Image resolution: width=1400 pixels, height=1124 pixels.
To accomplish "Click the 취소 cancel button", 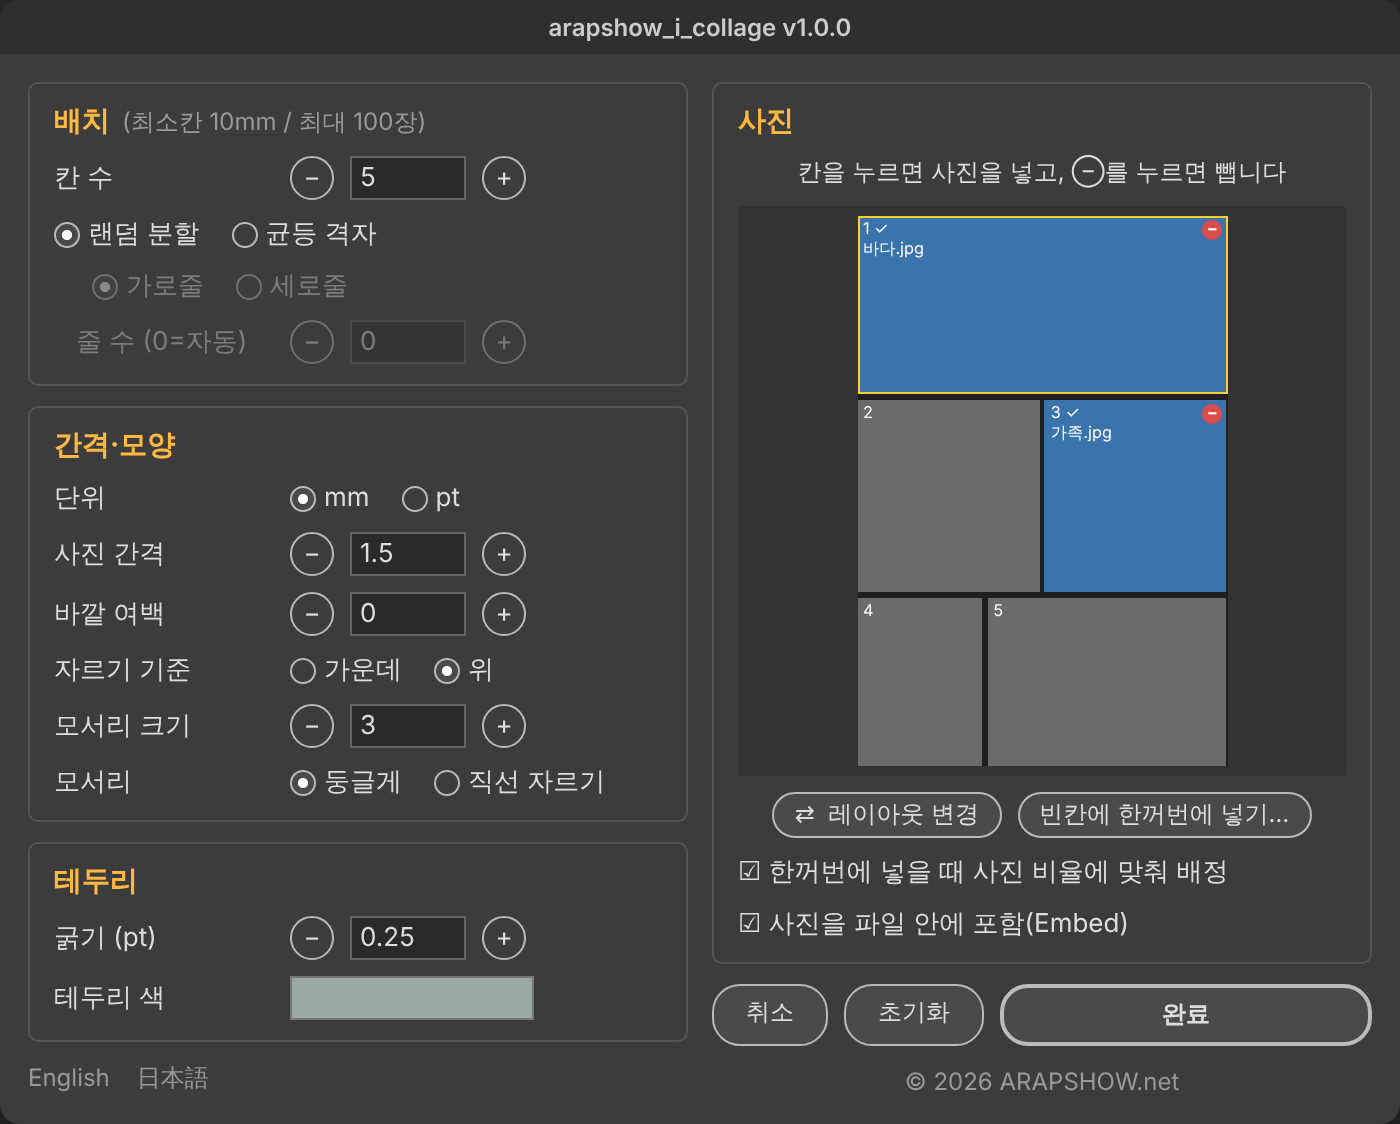I will pos(770,1015).
